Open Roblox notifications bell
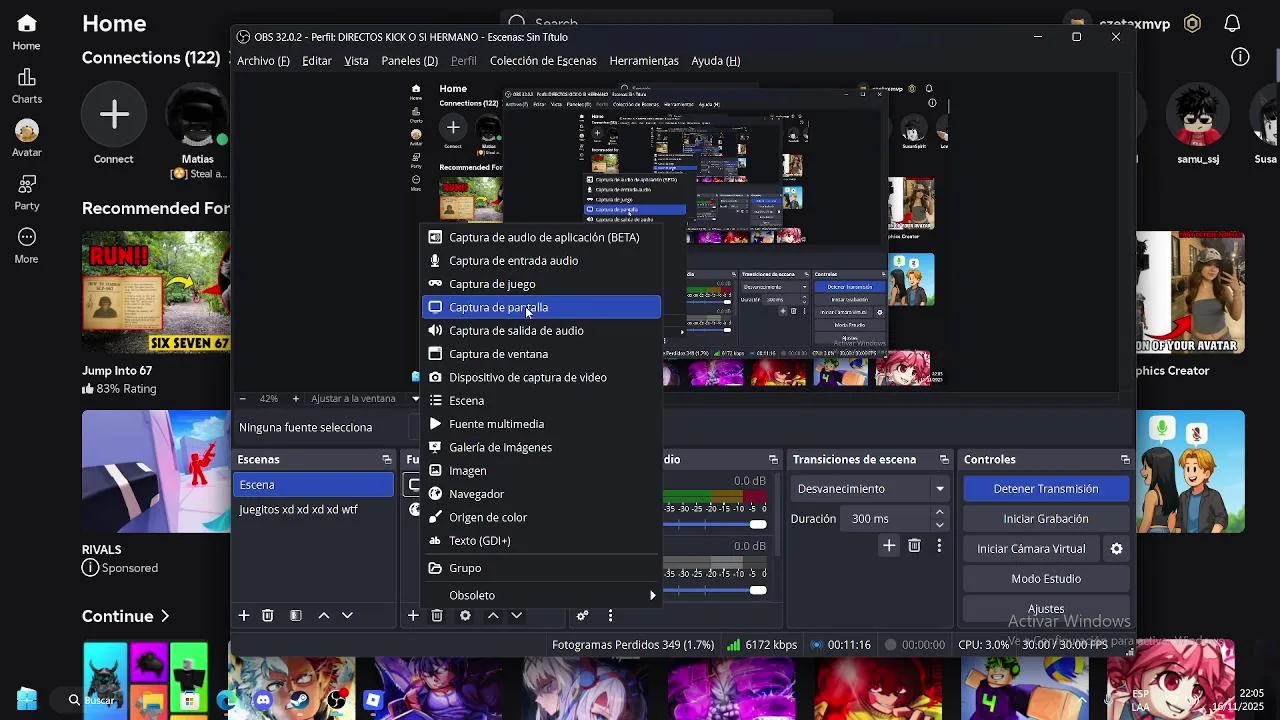The width and height of the screenshot is (1280, 720). [x=1232, y=23]
